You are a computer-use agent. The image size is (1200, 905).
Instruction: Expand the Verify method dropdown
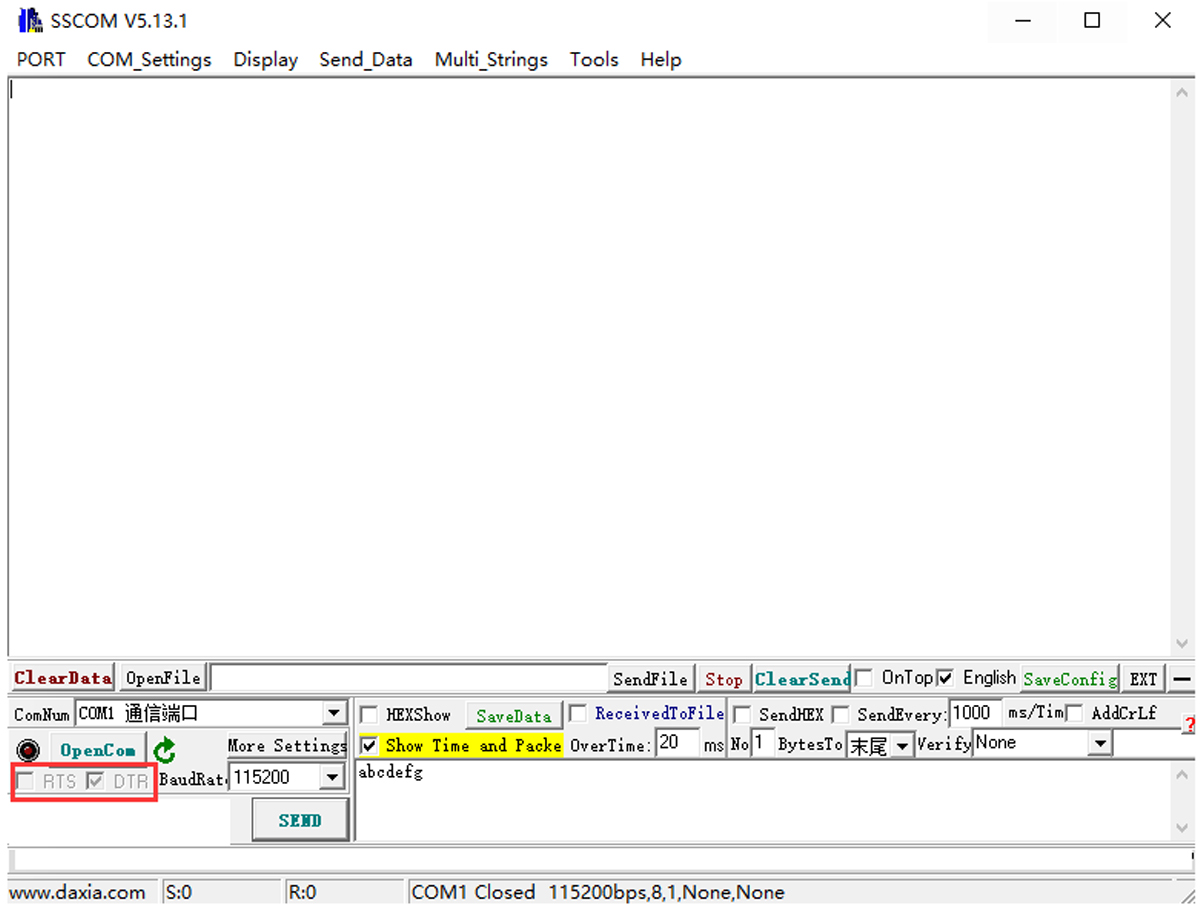1100,744
